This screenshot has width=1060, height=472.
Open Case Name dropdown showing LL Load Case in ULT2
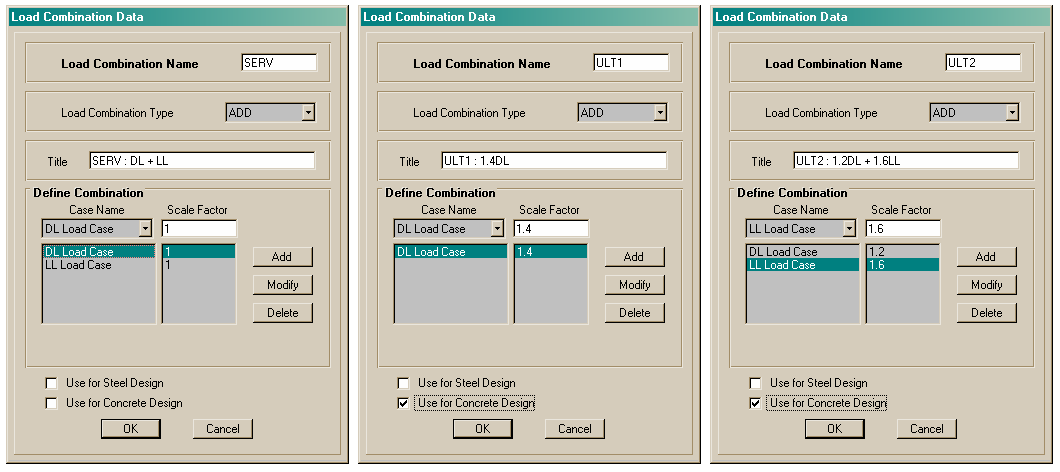849,229
